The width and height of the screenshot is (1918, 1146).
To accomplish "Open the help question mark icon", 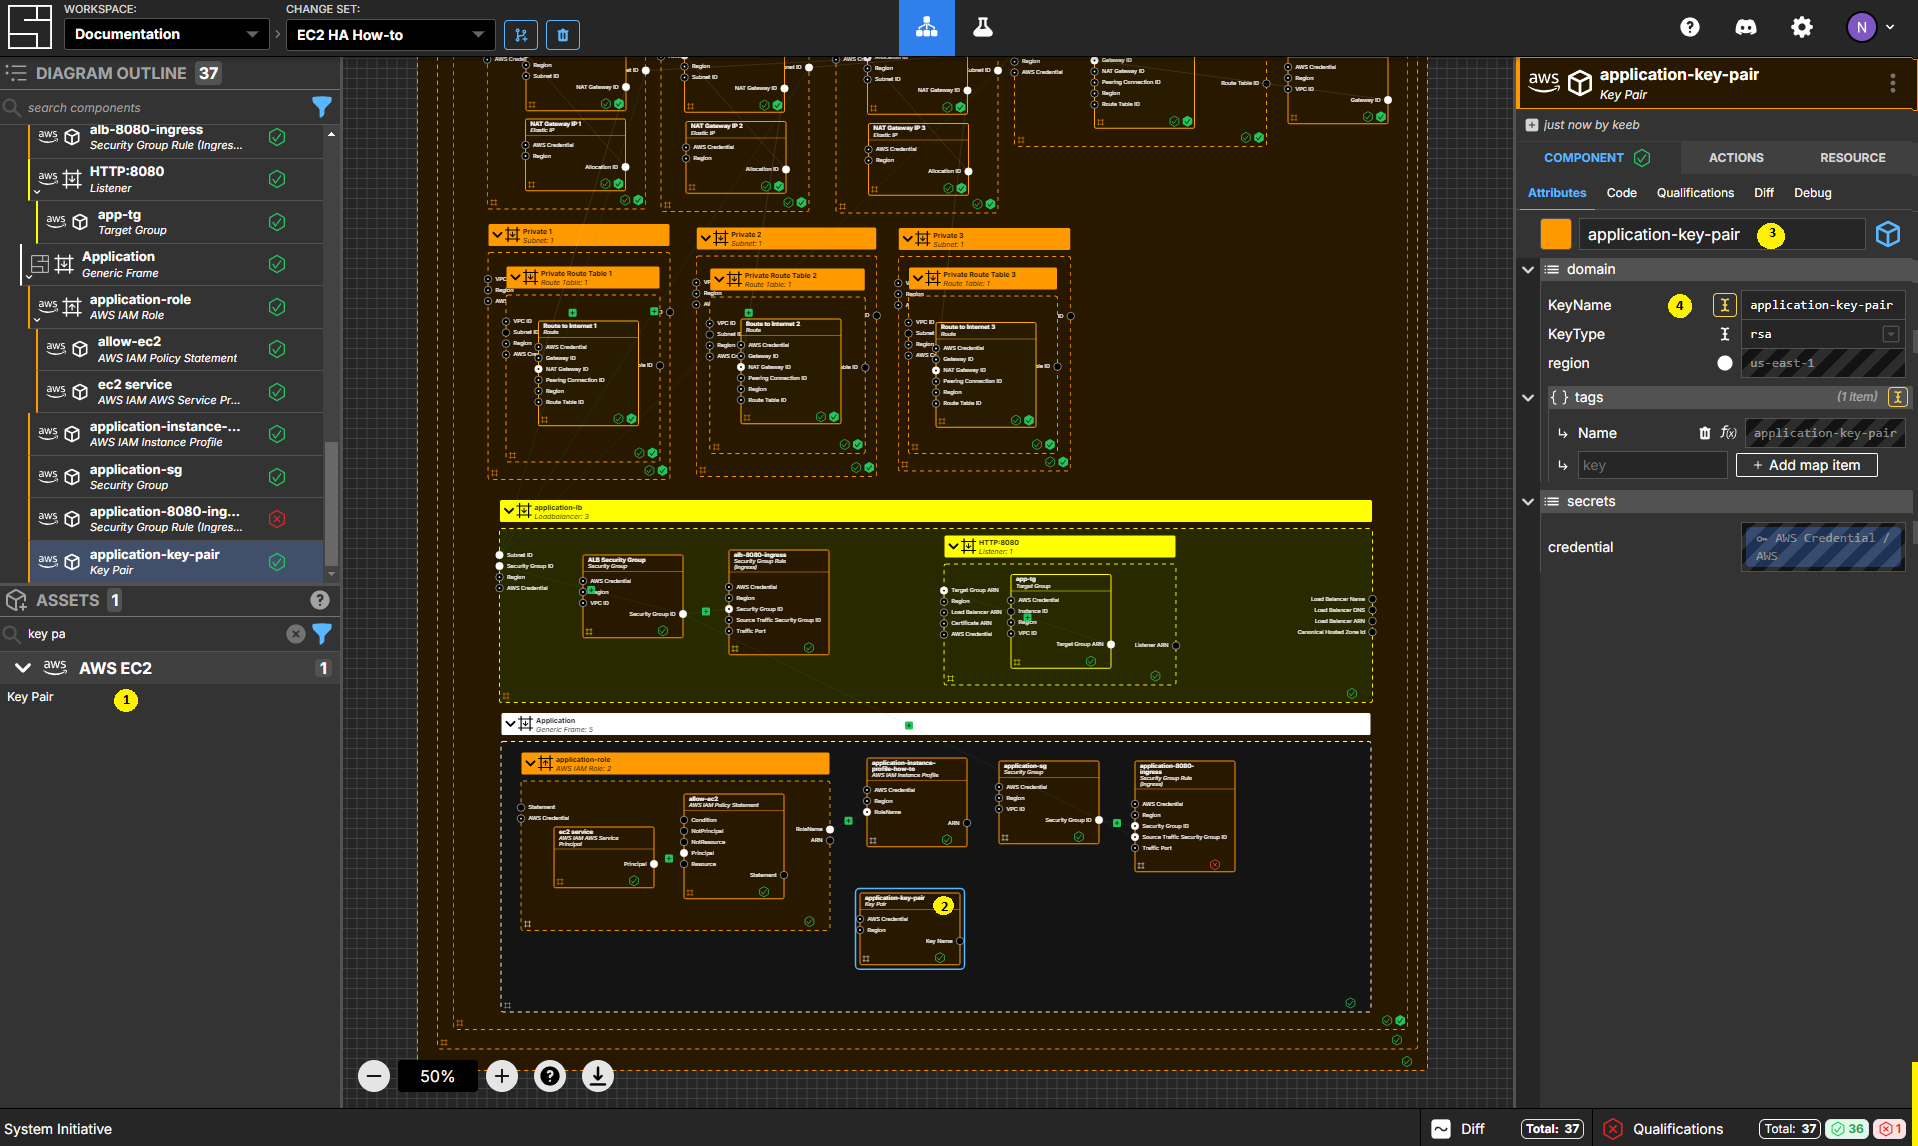I will click(1690, 27).
